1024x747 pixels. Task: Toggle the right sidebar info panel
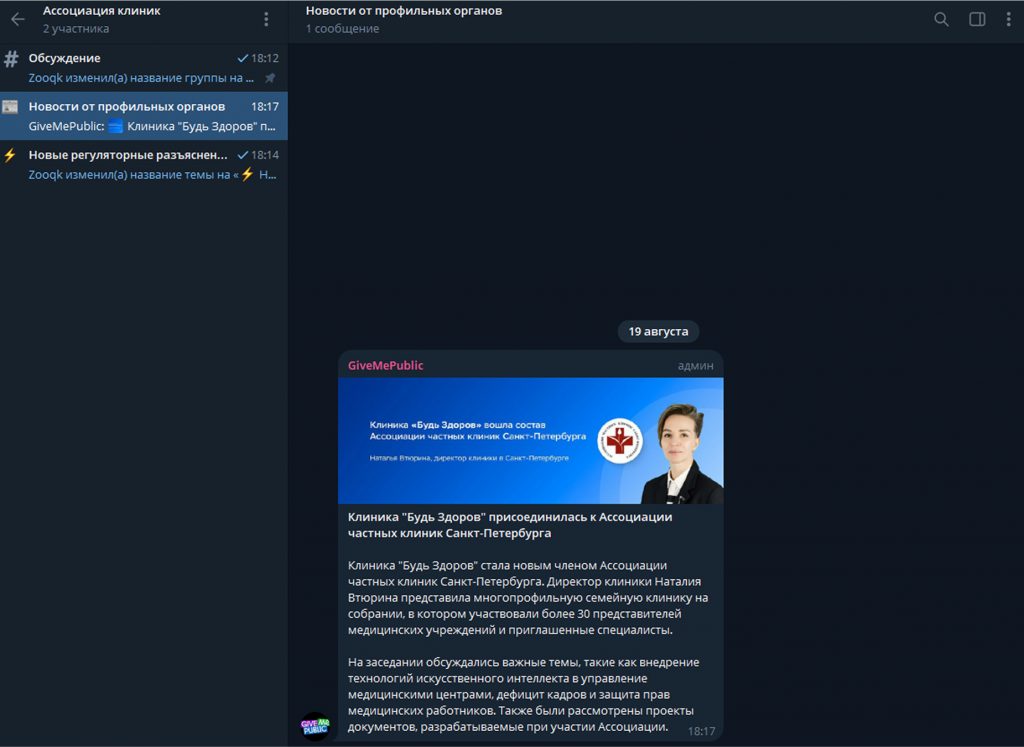(x=977, y=19)
